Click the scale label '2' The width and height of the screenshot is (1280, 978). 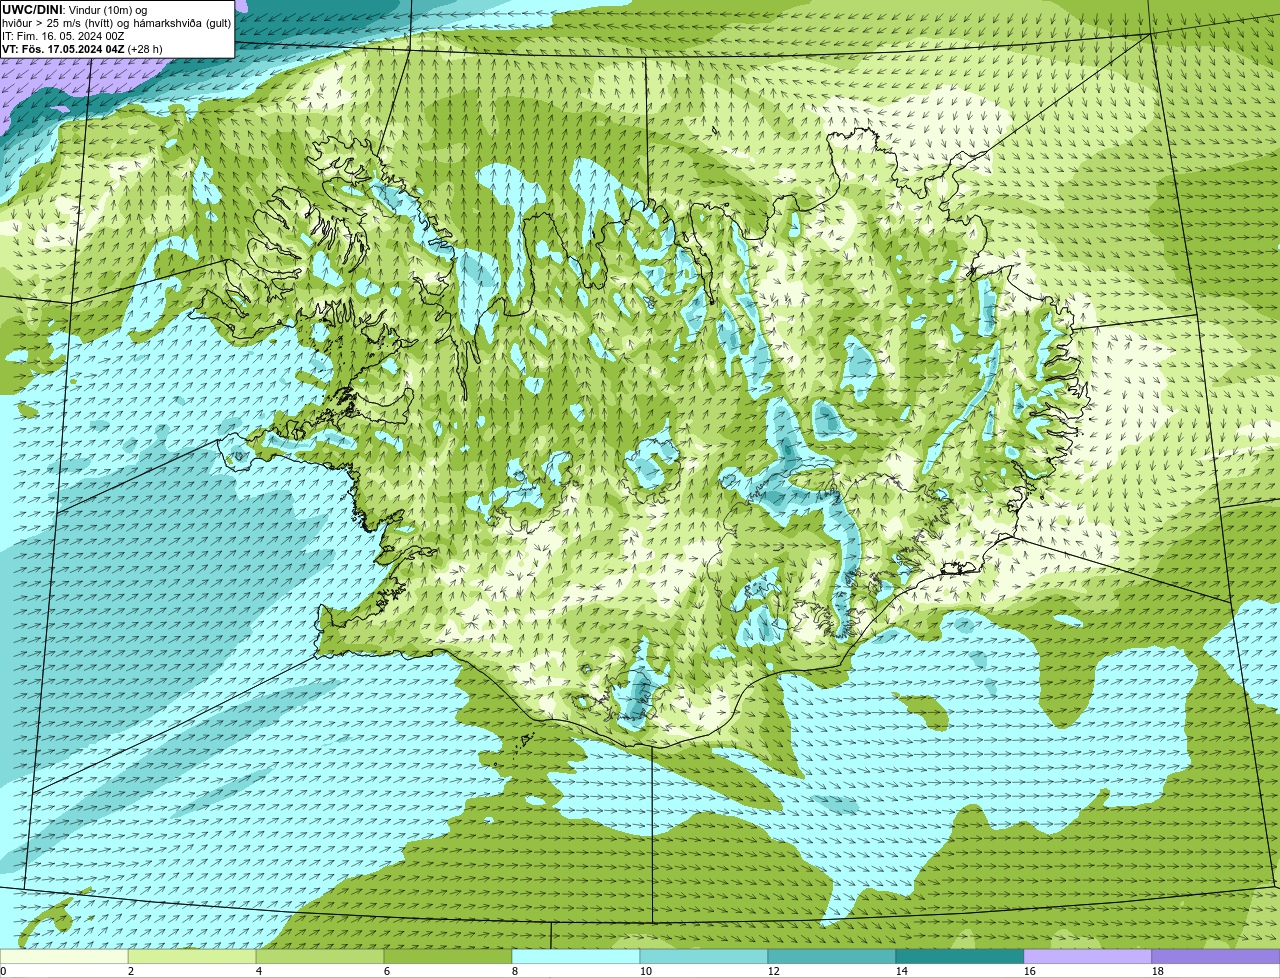tap(131, 971)
